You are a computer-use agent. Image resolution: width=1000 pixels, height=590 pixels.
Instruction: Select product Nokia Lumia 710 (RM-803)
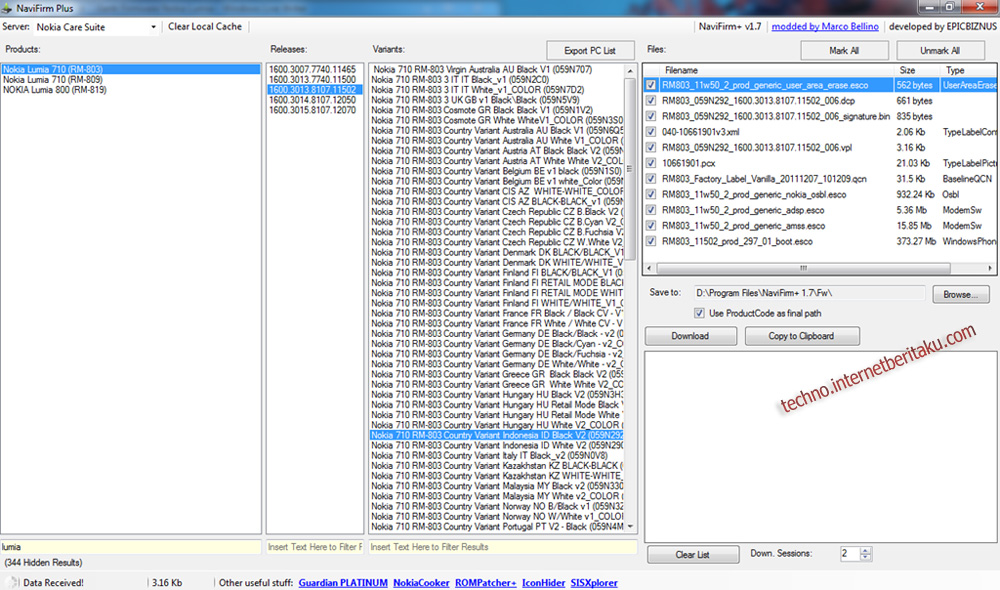pos(131,69)
